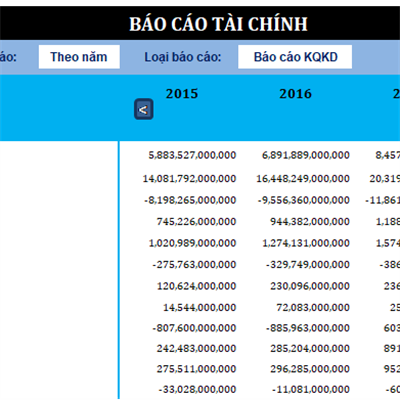Select the 2016 column header

295,94
